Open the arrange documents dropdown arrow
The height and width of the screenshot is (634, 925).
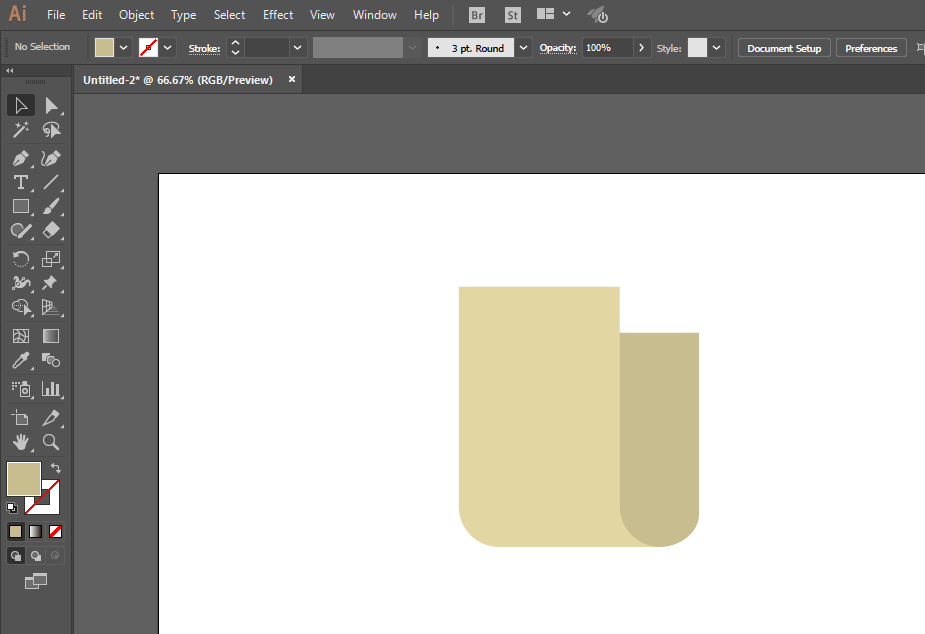tap(566, 14)
